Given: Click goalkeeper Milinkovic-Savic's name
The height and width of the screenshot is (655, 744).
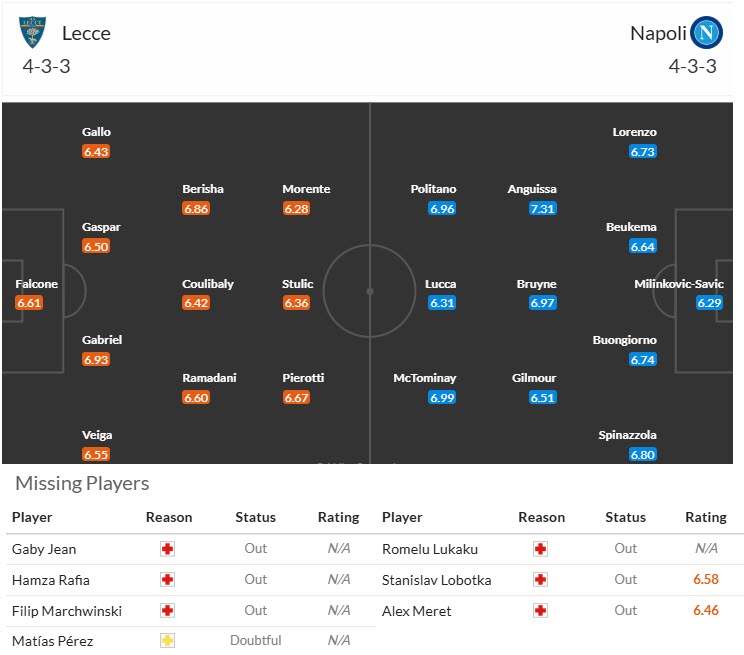Looking at the screenshot, I should [679, 284].
